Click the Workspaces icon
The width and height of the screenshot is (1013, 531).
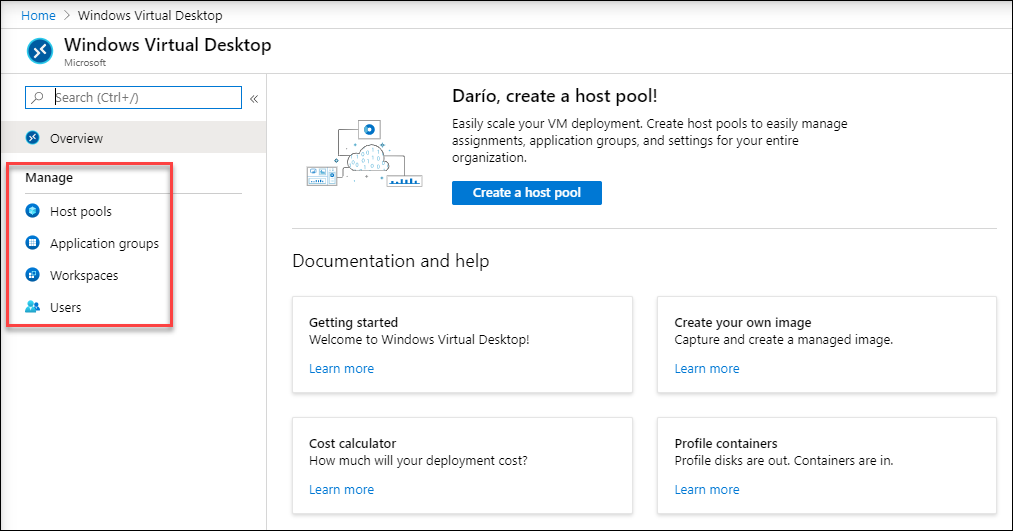tap(32, 275)
